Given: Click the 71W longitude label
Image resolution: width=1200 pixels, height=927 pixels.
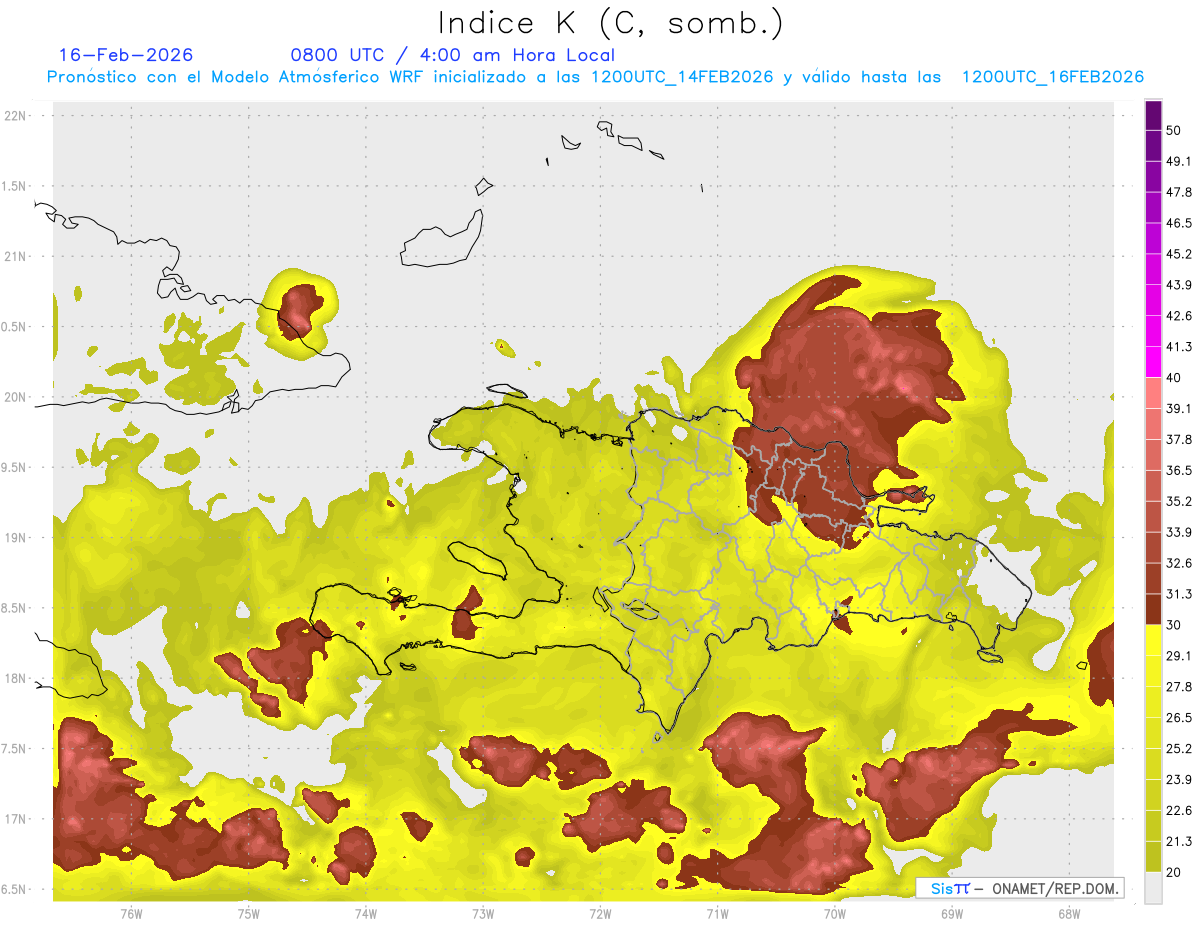Looking at the screenshot, I should [x=717, y=914].
